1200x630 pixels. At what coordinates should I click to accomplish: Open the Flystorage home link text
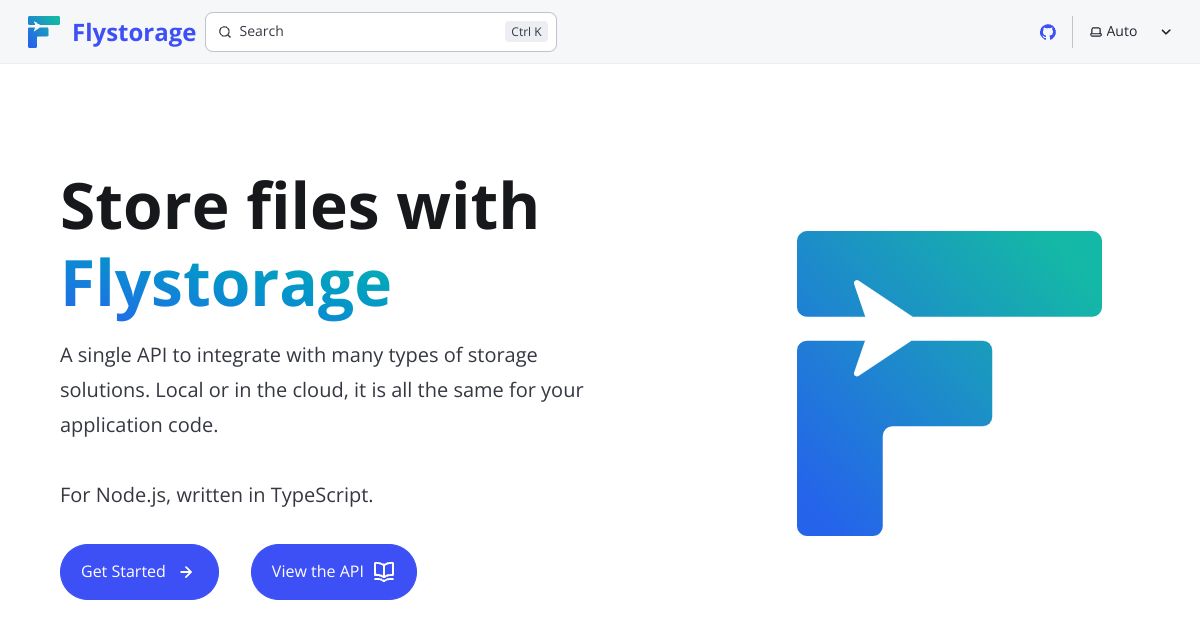point(134,33)
